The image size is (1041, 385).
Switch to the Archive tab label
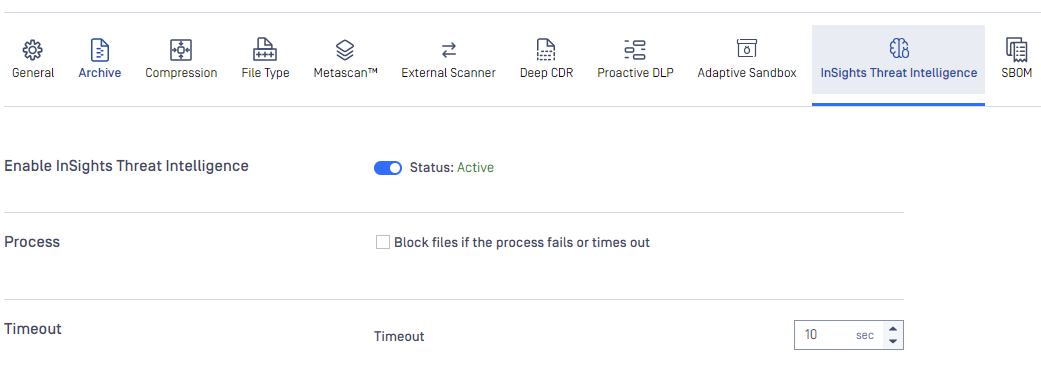coord(100,73)
